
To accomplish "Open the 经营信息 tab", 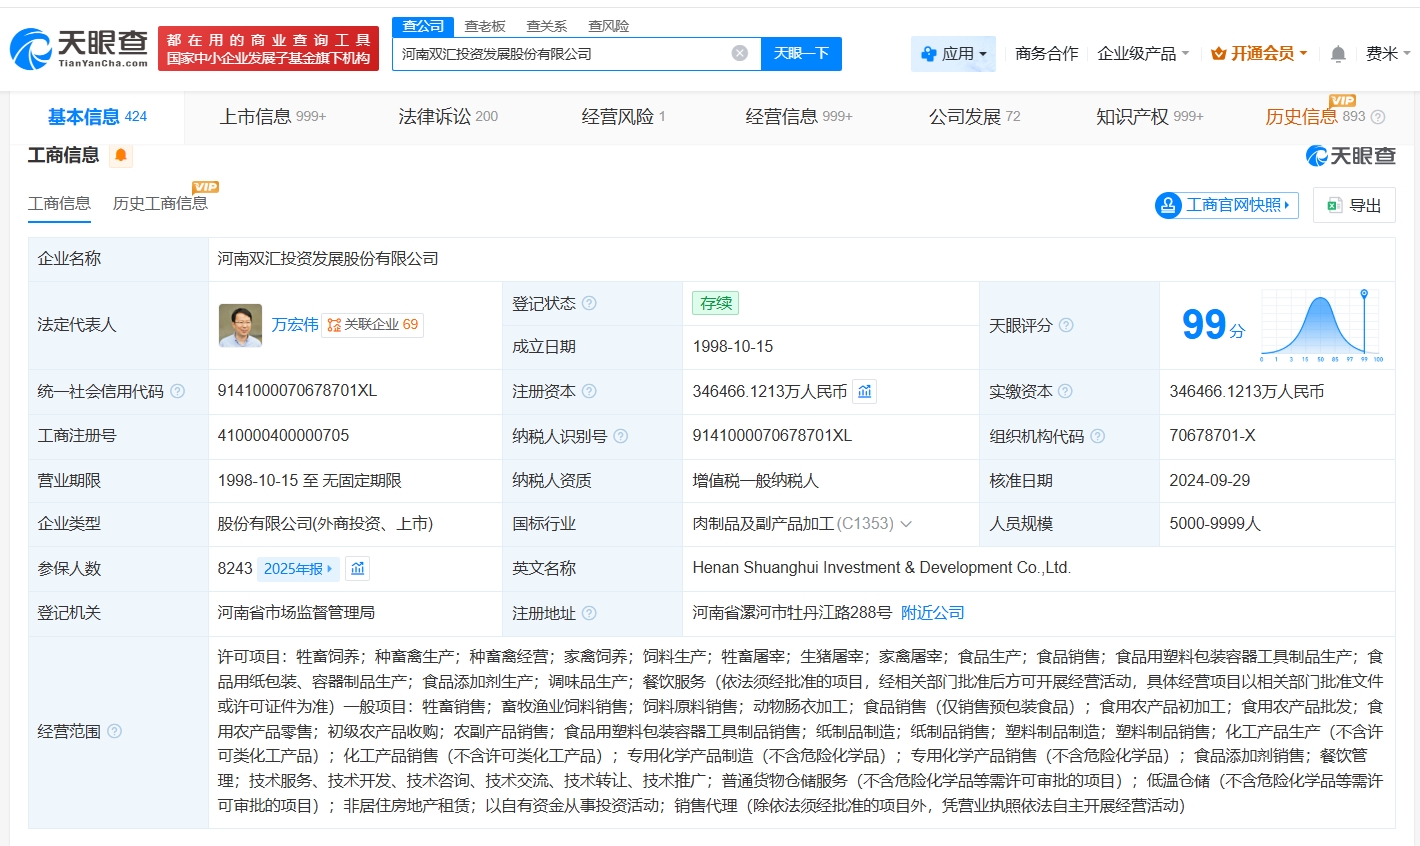I will 799,117.
